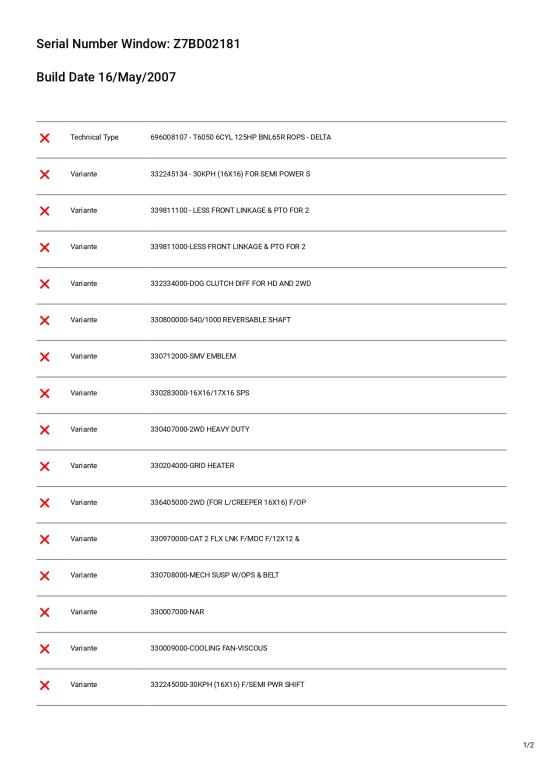Viewport: 543px width, 768px height.
Task: Click 330283000-16X16/17X16 SPS entry
Action: click(200, 393)
